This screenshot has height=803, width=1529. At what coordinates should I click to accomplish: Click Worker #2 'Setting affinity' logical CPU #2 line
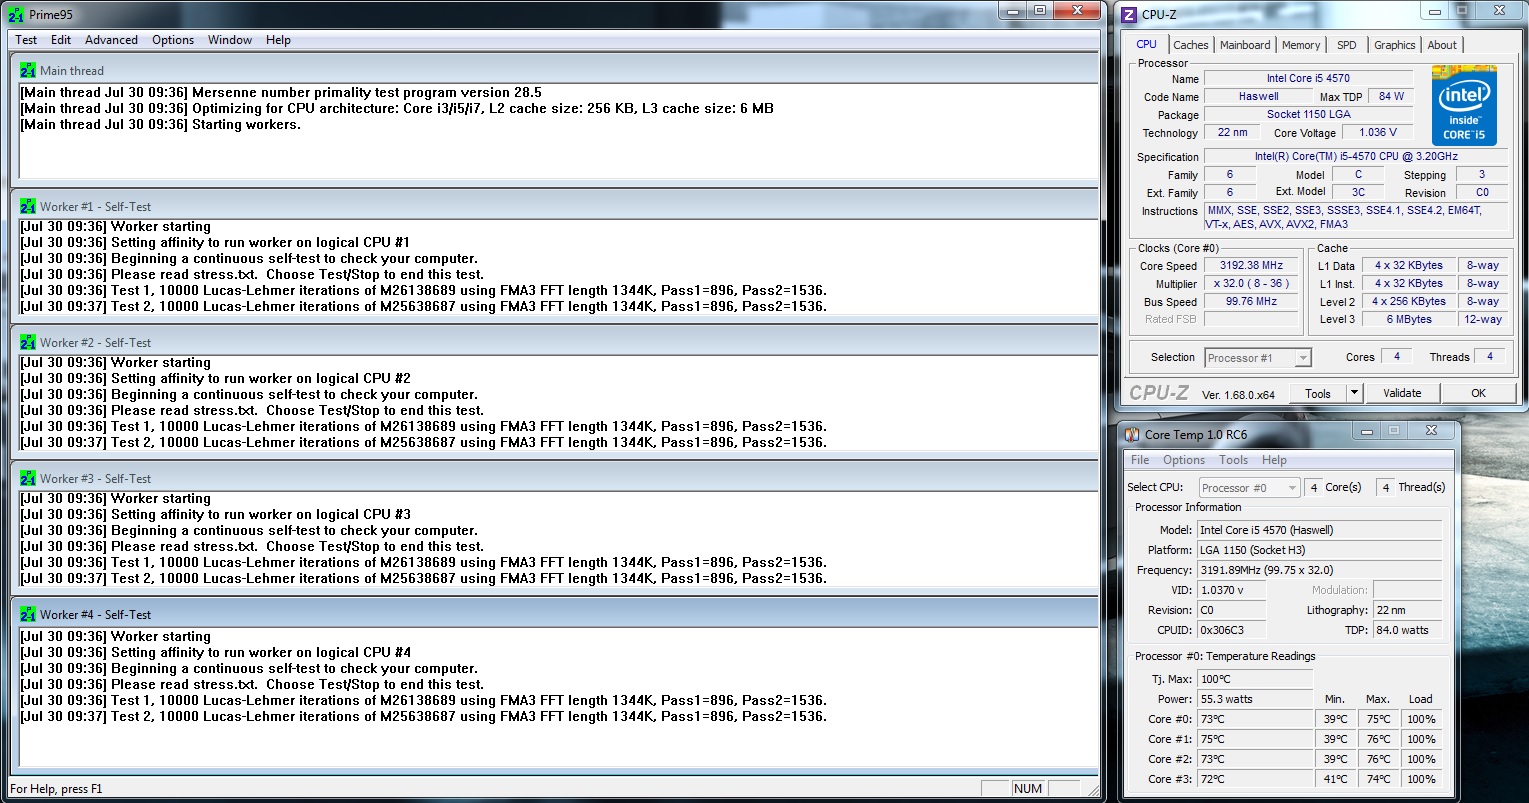[x=215, y=378]
